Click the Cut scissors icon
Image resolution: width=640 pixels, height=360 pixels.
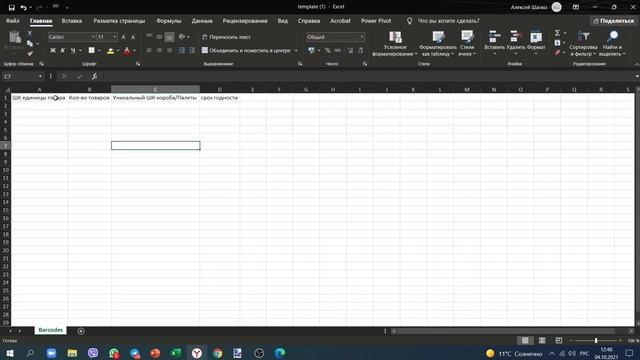point(30,33)
